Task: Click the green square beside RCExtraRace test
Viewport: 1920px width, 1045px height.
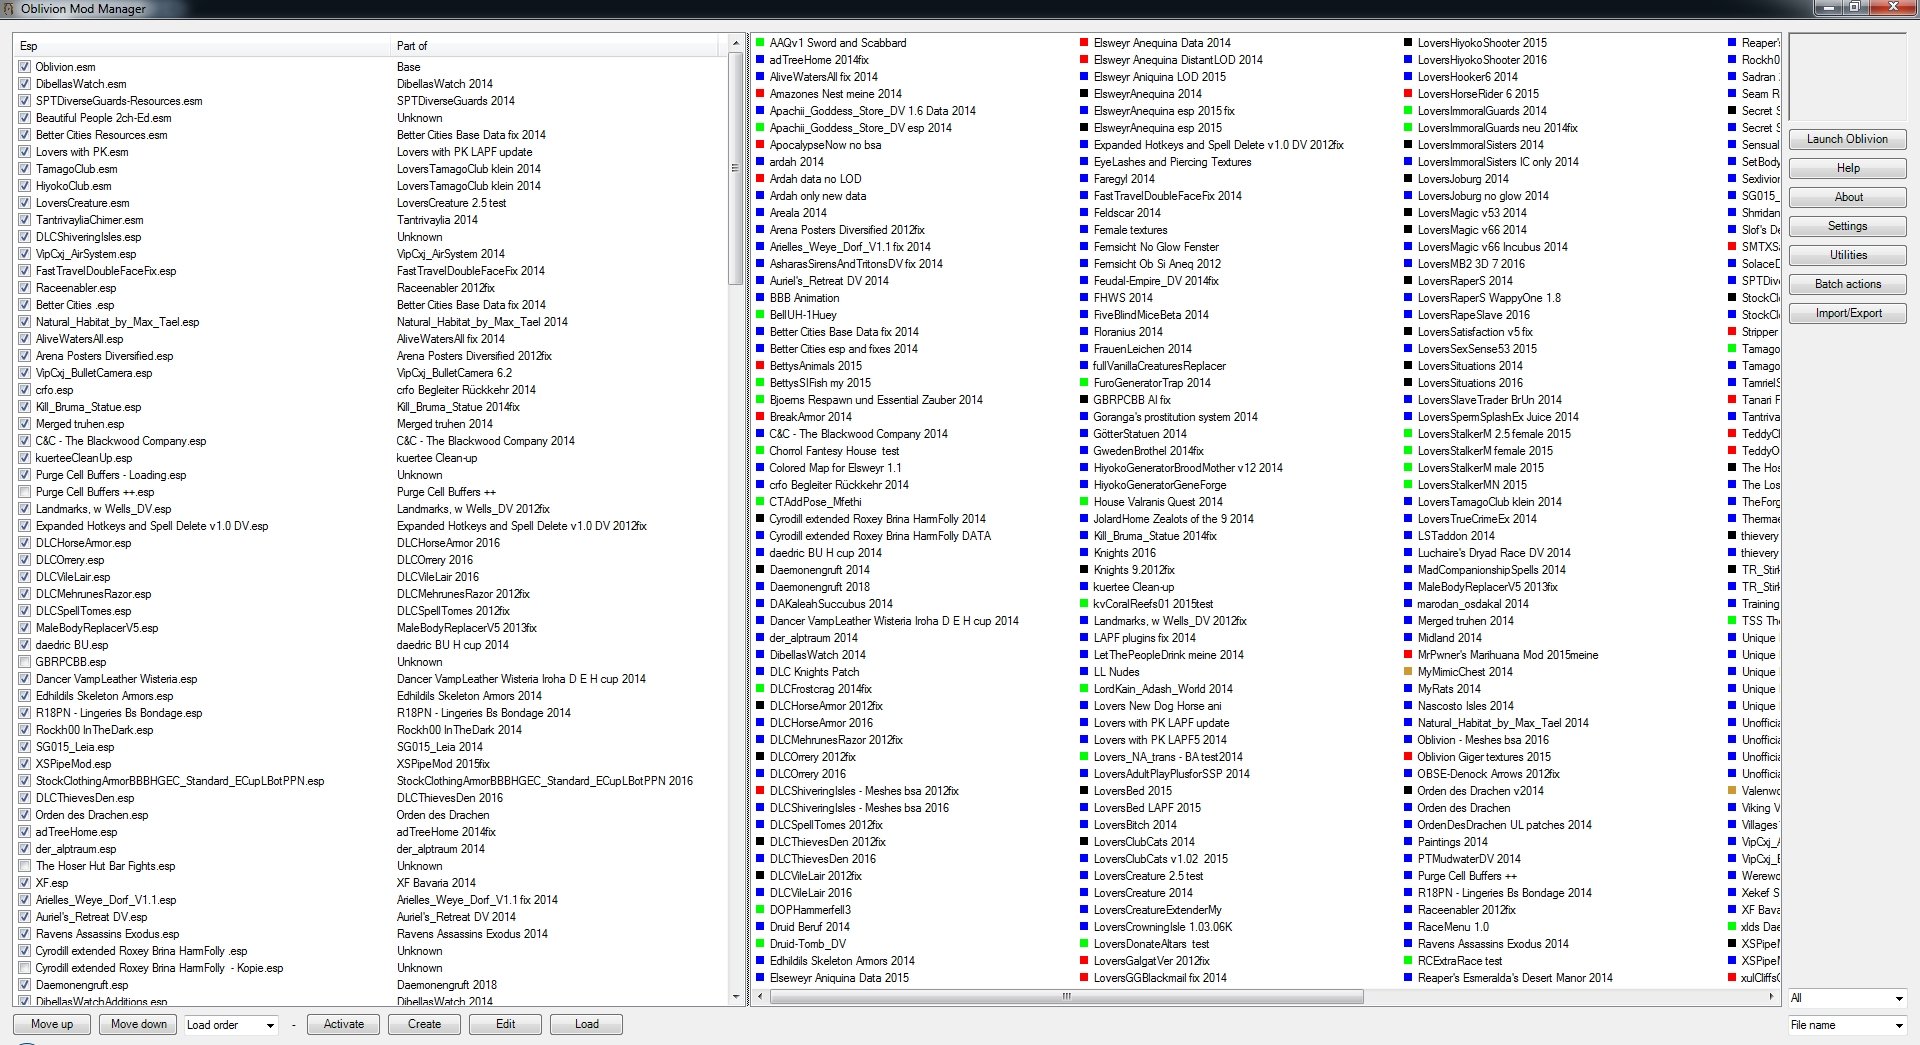Action: click(x=1408, y=961)
